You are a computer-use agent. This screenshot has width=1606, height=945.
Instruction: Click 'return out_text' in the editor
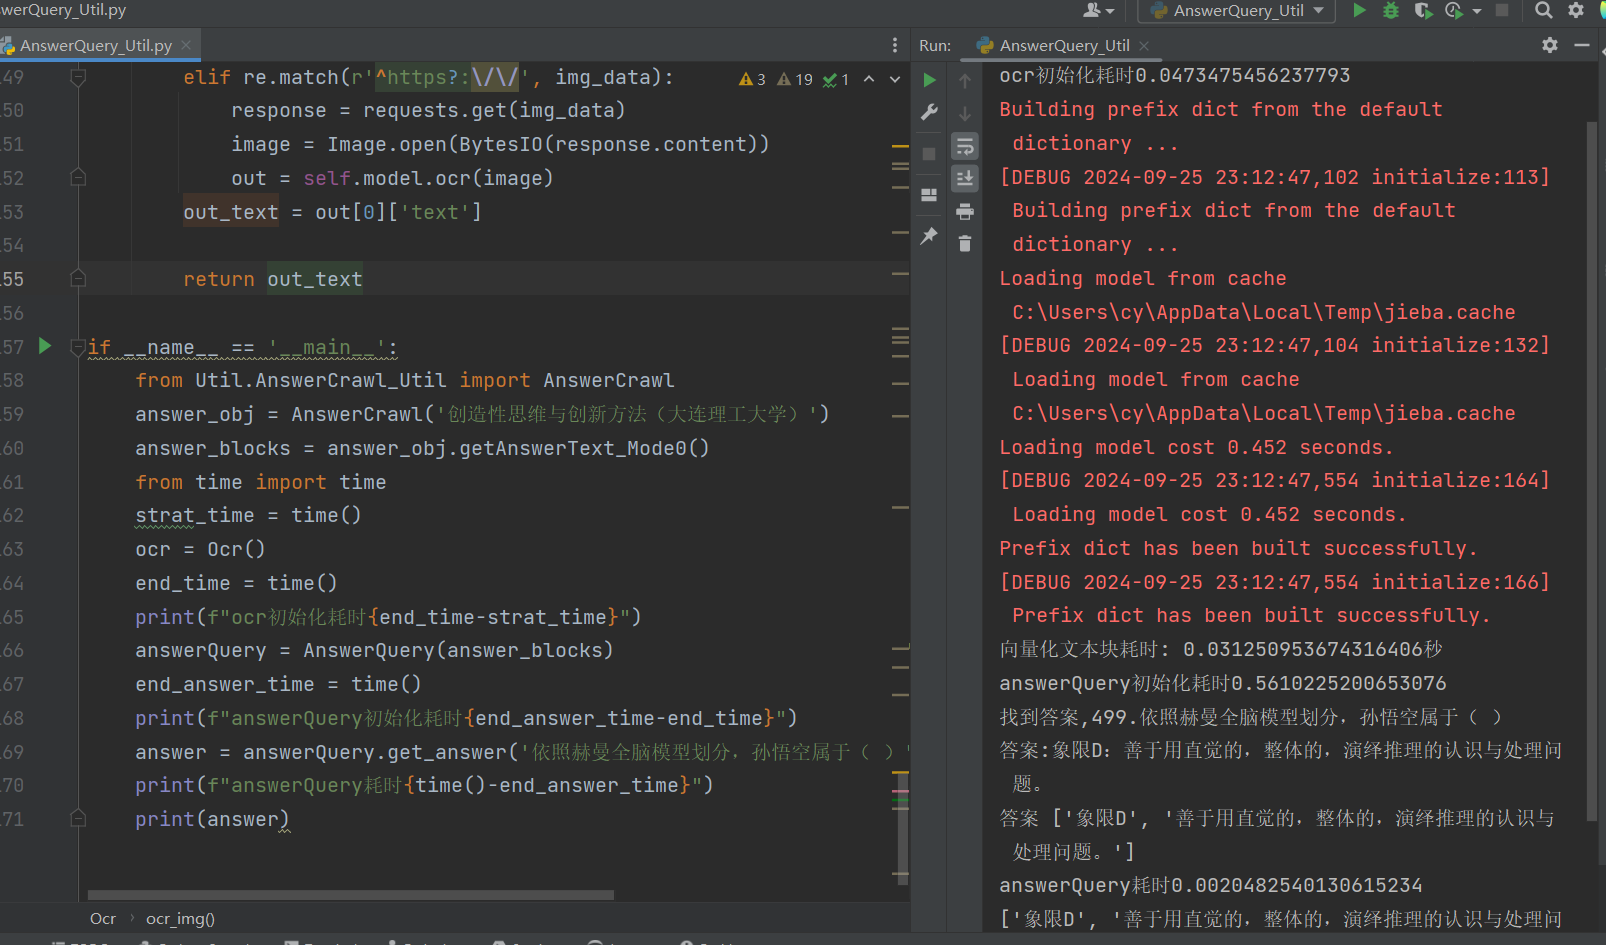[x=272, y=279]
